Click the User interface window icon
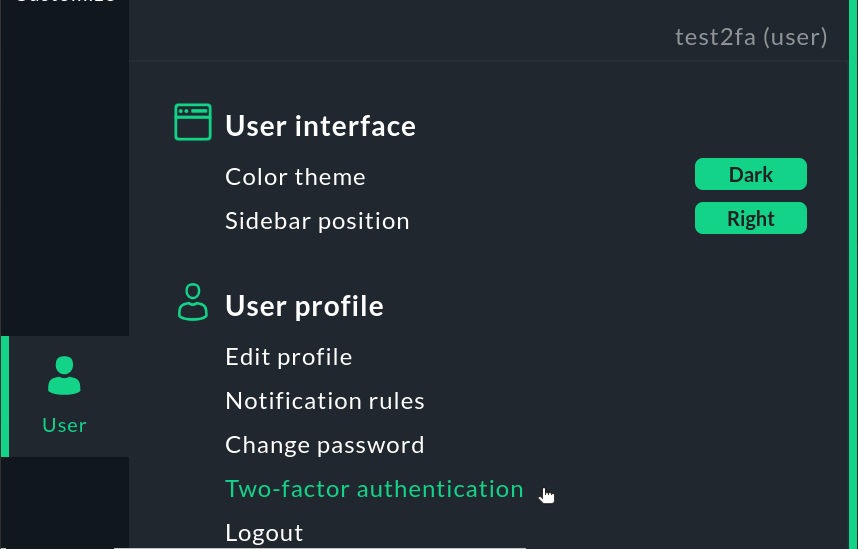The width and height of the screenshot is (858, 549). coord(193,122)
